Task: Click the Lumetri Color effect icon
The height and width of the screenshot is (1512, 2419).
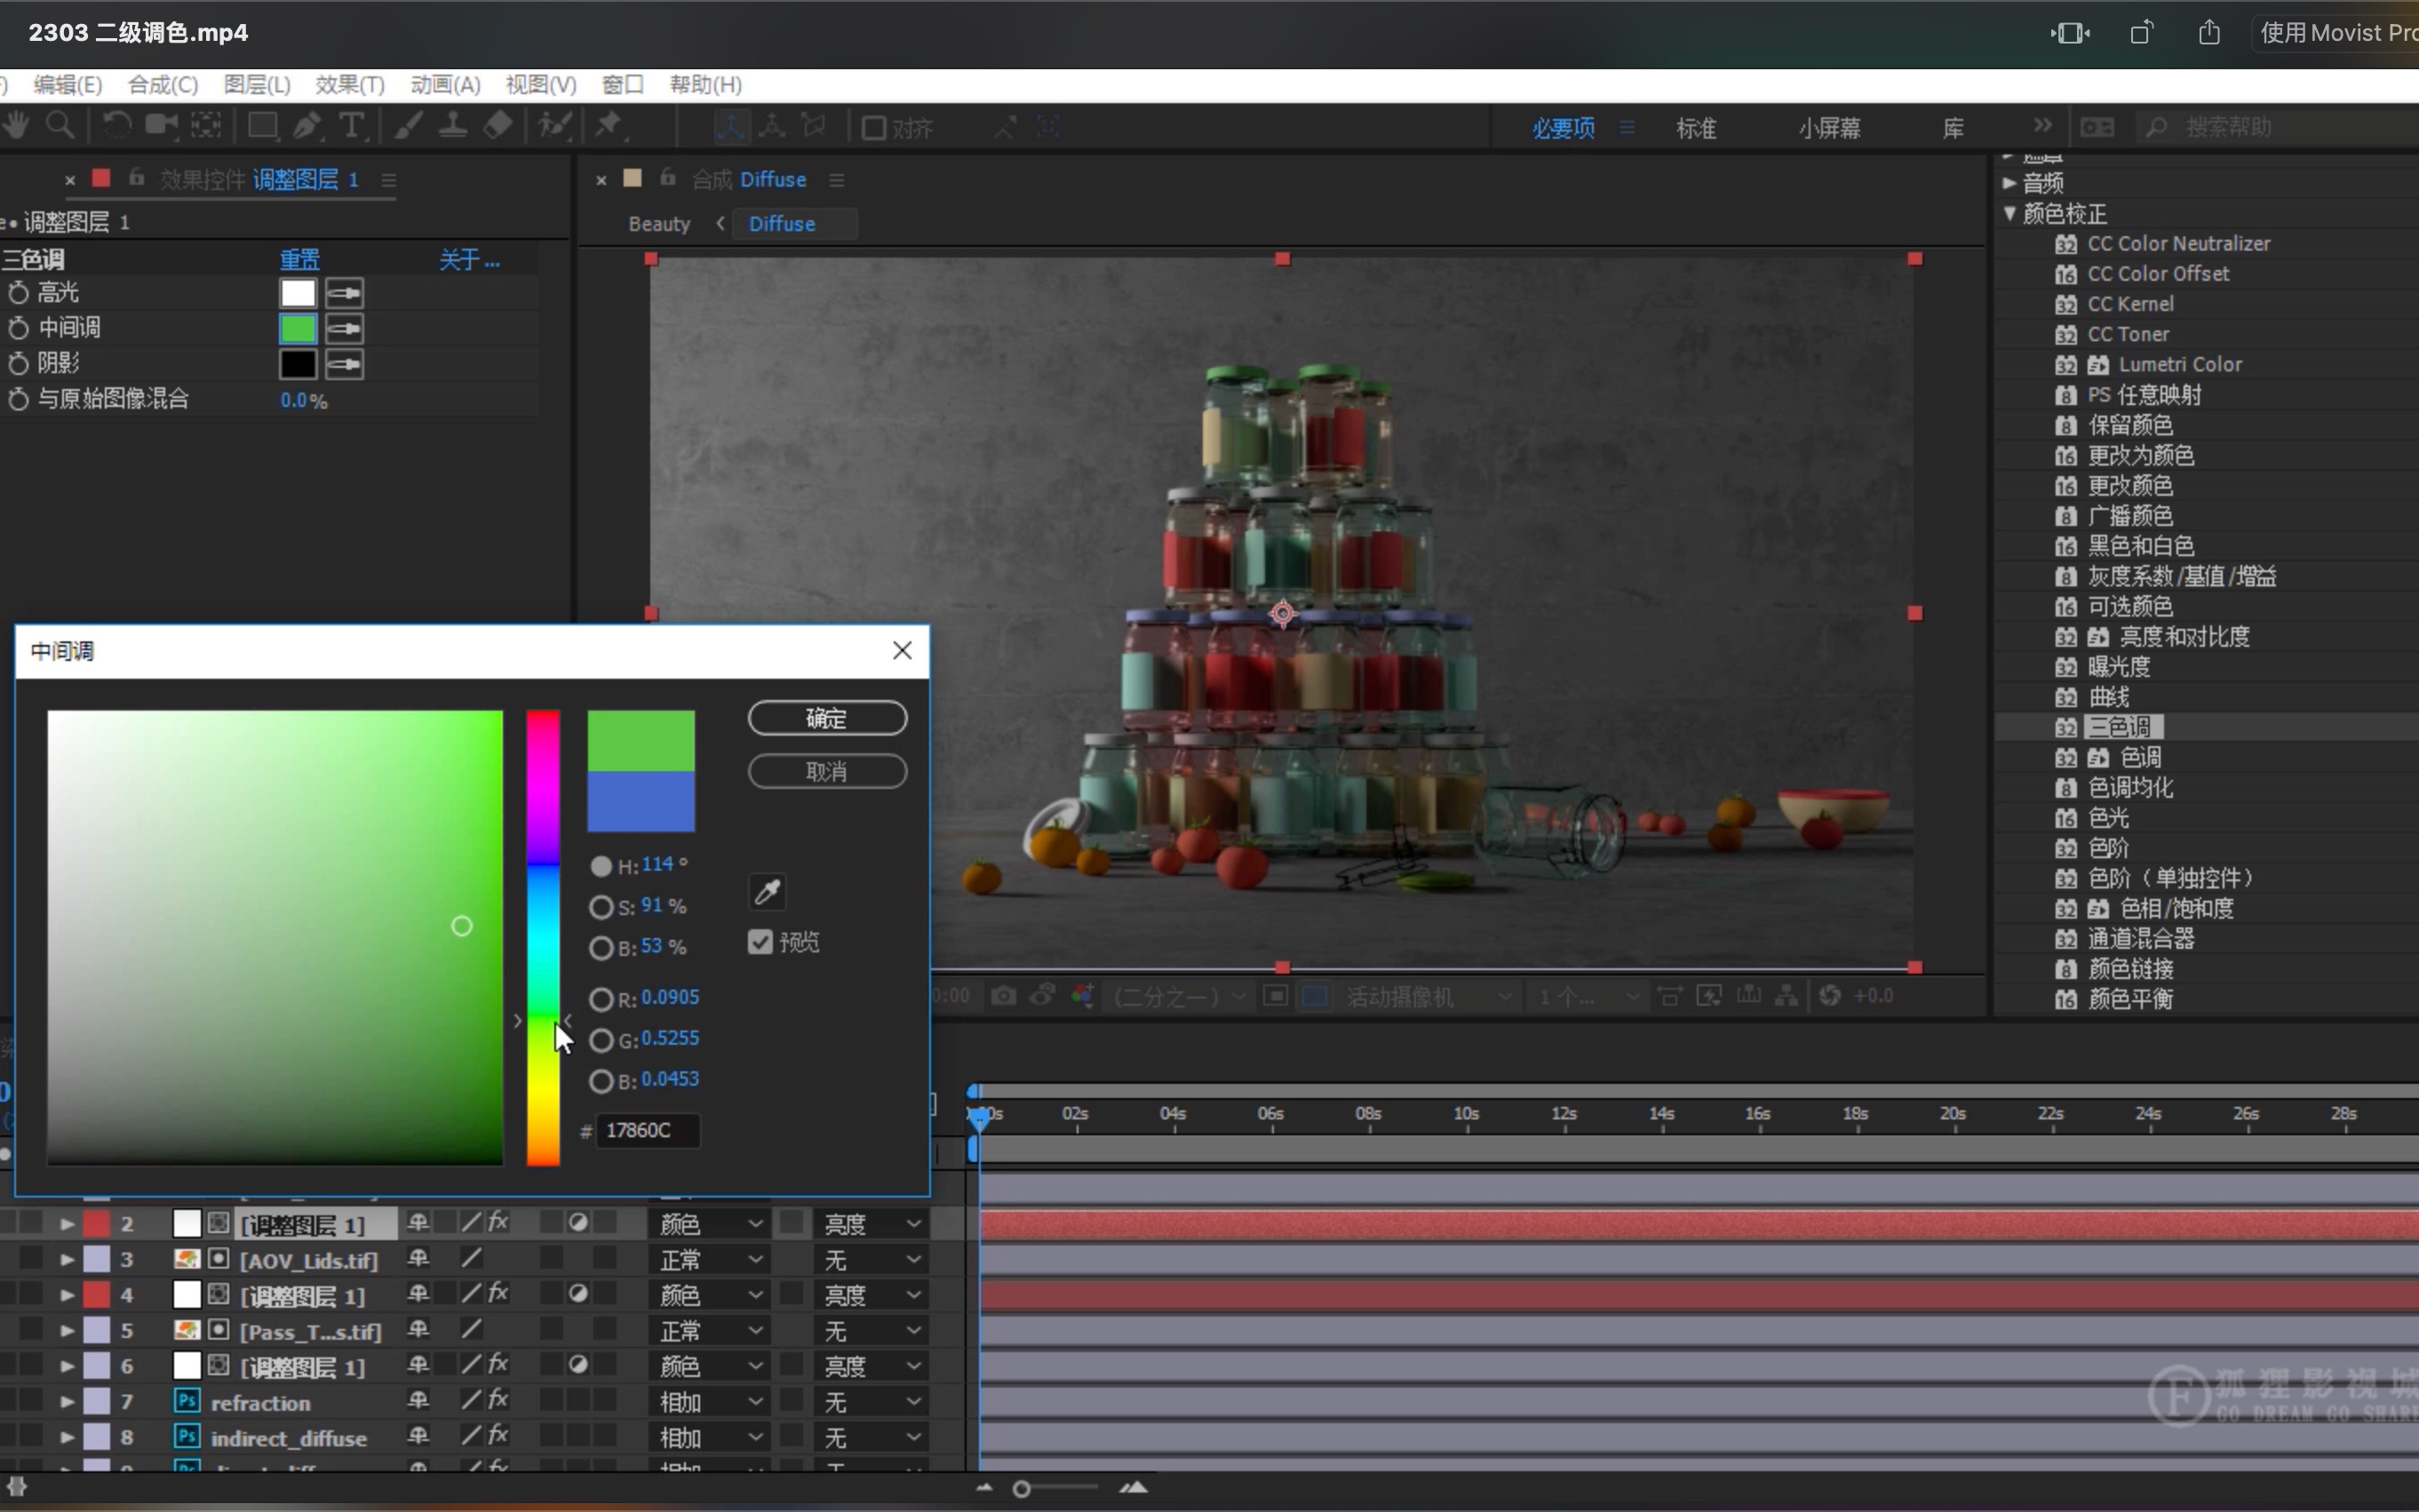Action: tap(2098, 365)
